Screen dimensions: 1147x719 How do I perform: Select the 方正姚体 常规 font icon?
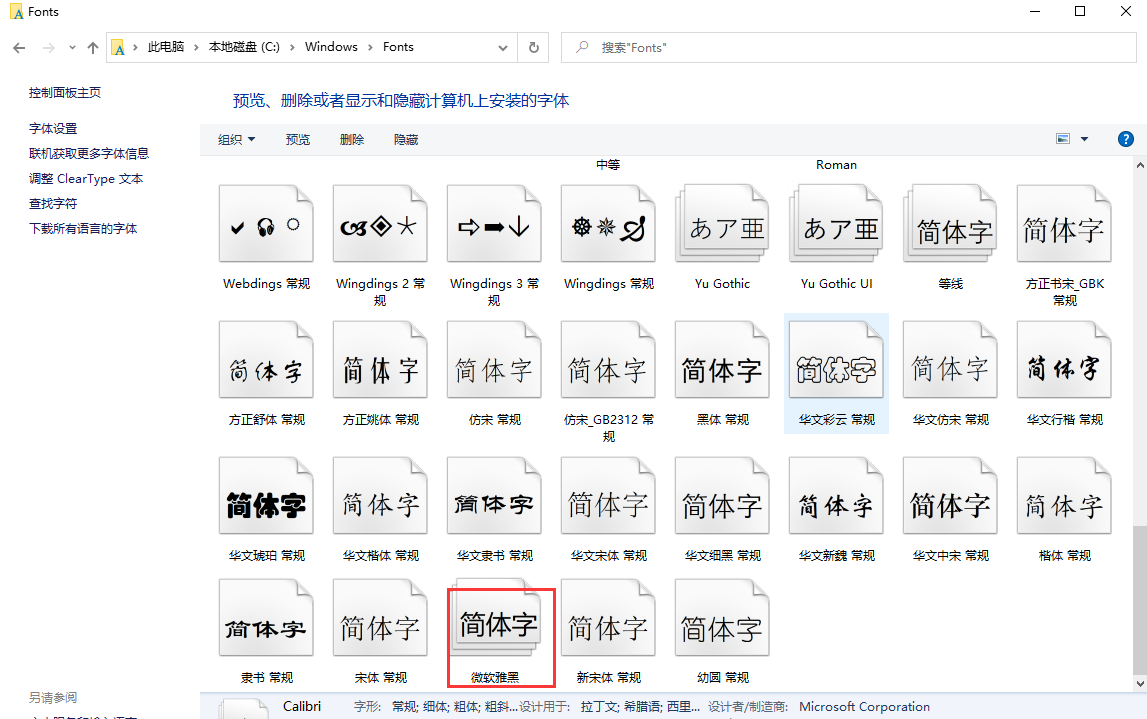[380, 360]
